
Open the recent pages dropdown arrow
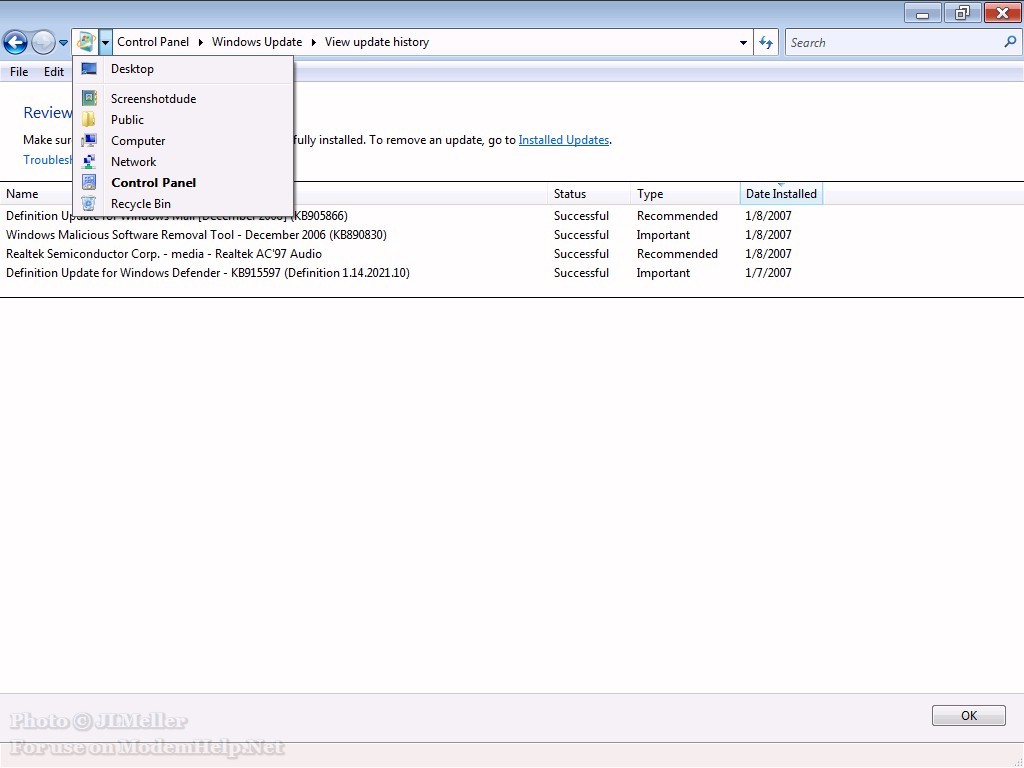[x=64, y=43]
